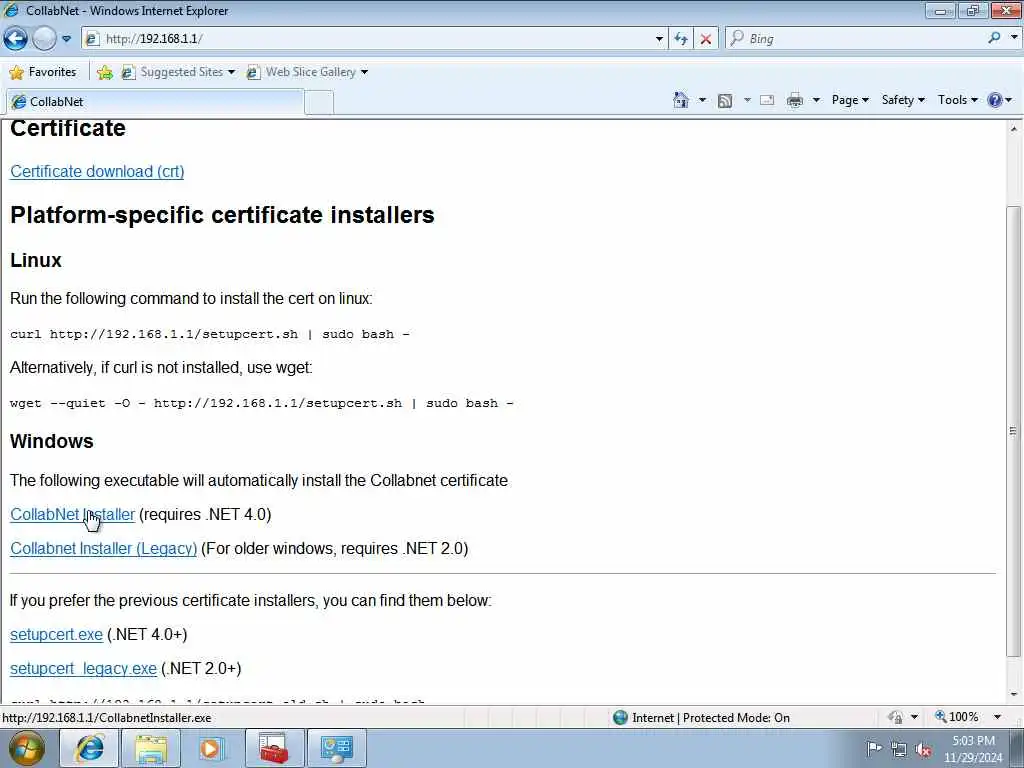This screenshot has height=768, width=1024.
Task: Open Web Slice Gallery dropdown
Action: pyautogui.click(x=307, y=72)
